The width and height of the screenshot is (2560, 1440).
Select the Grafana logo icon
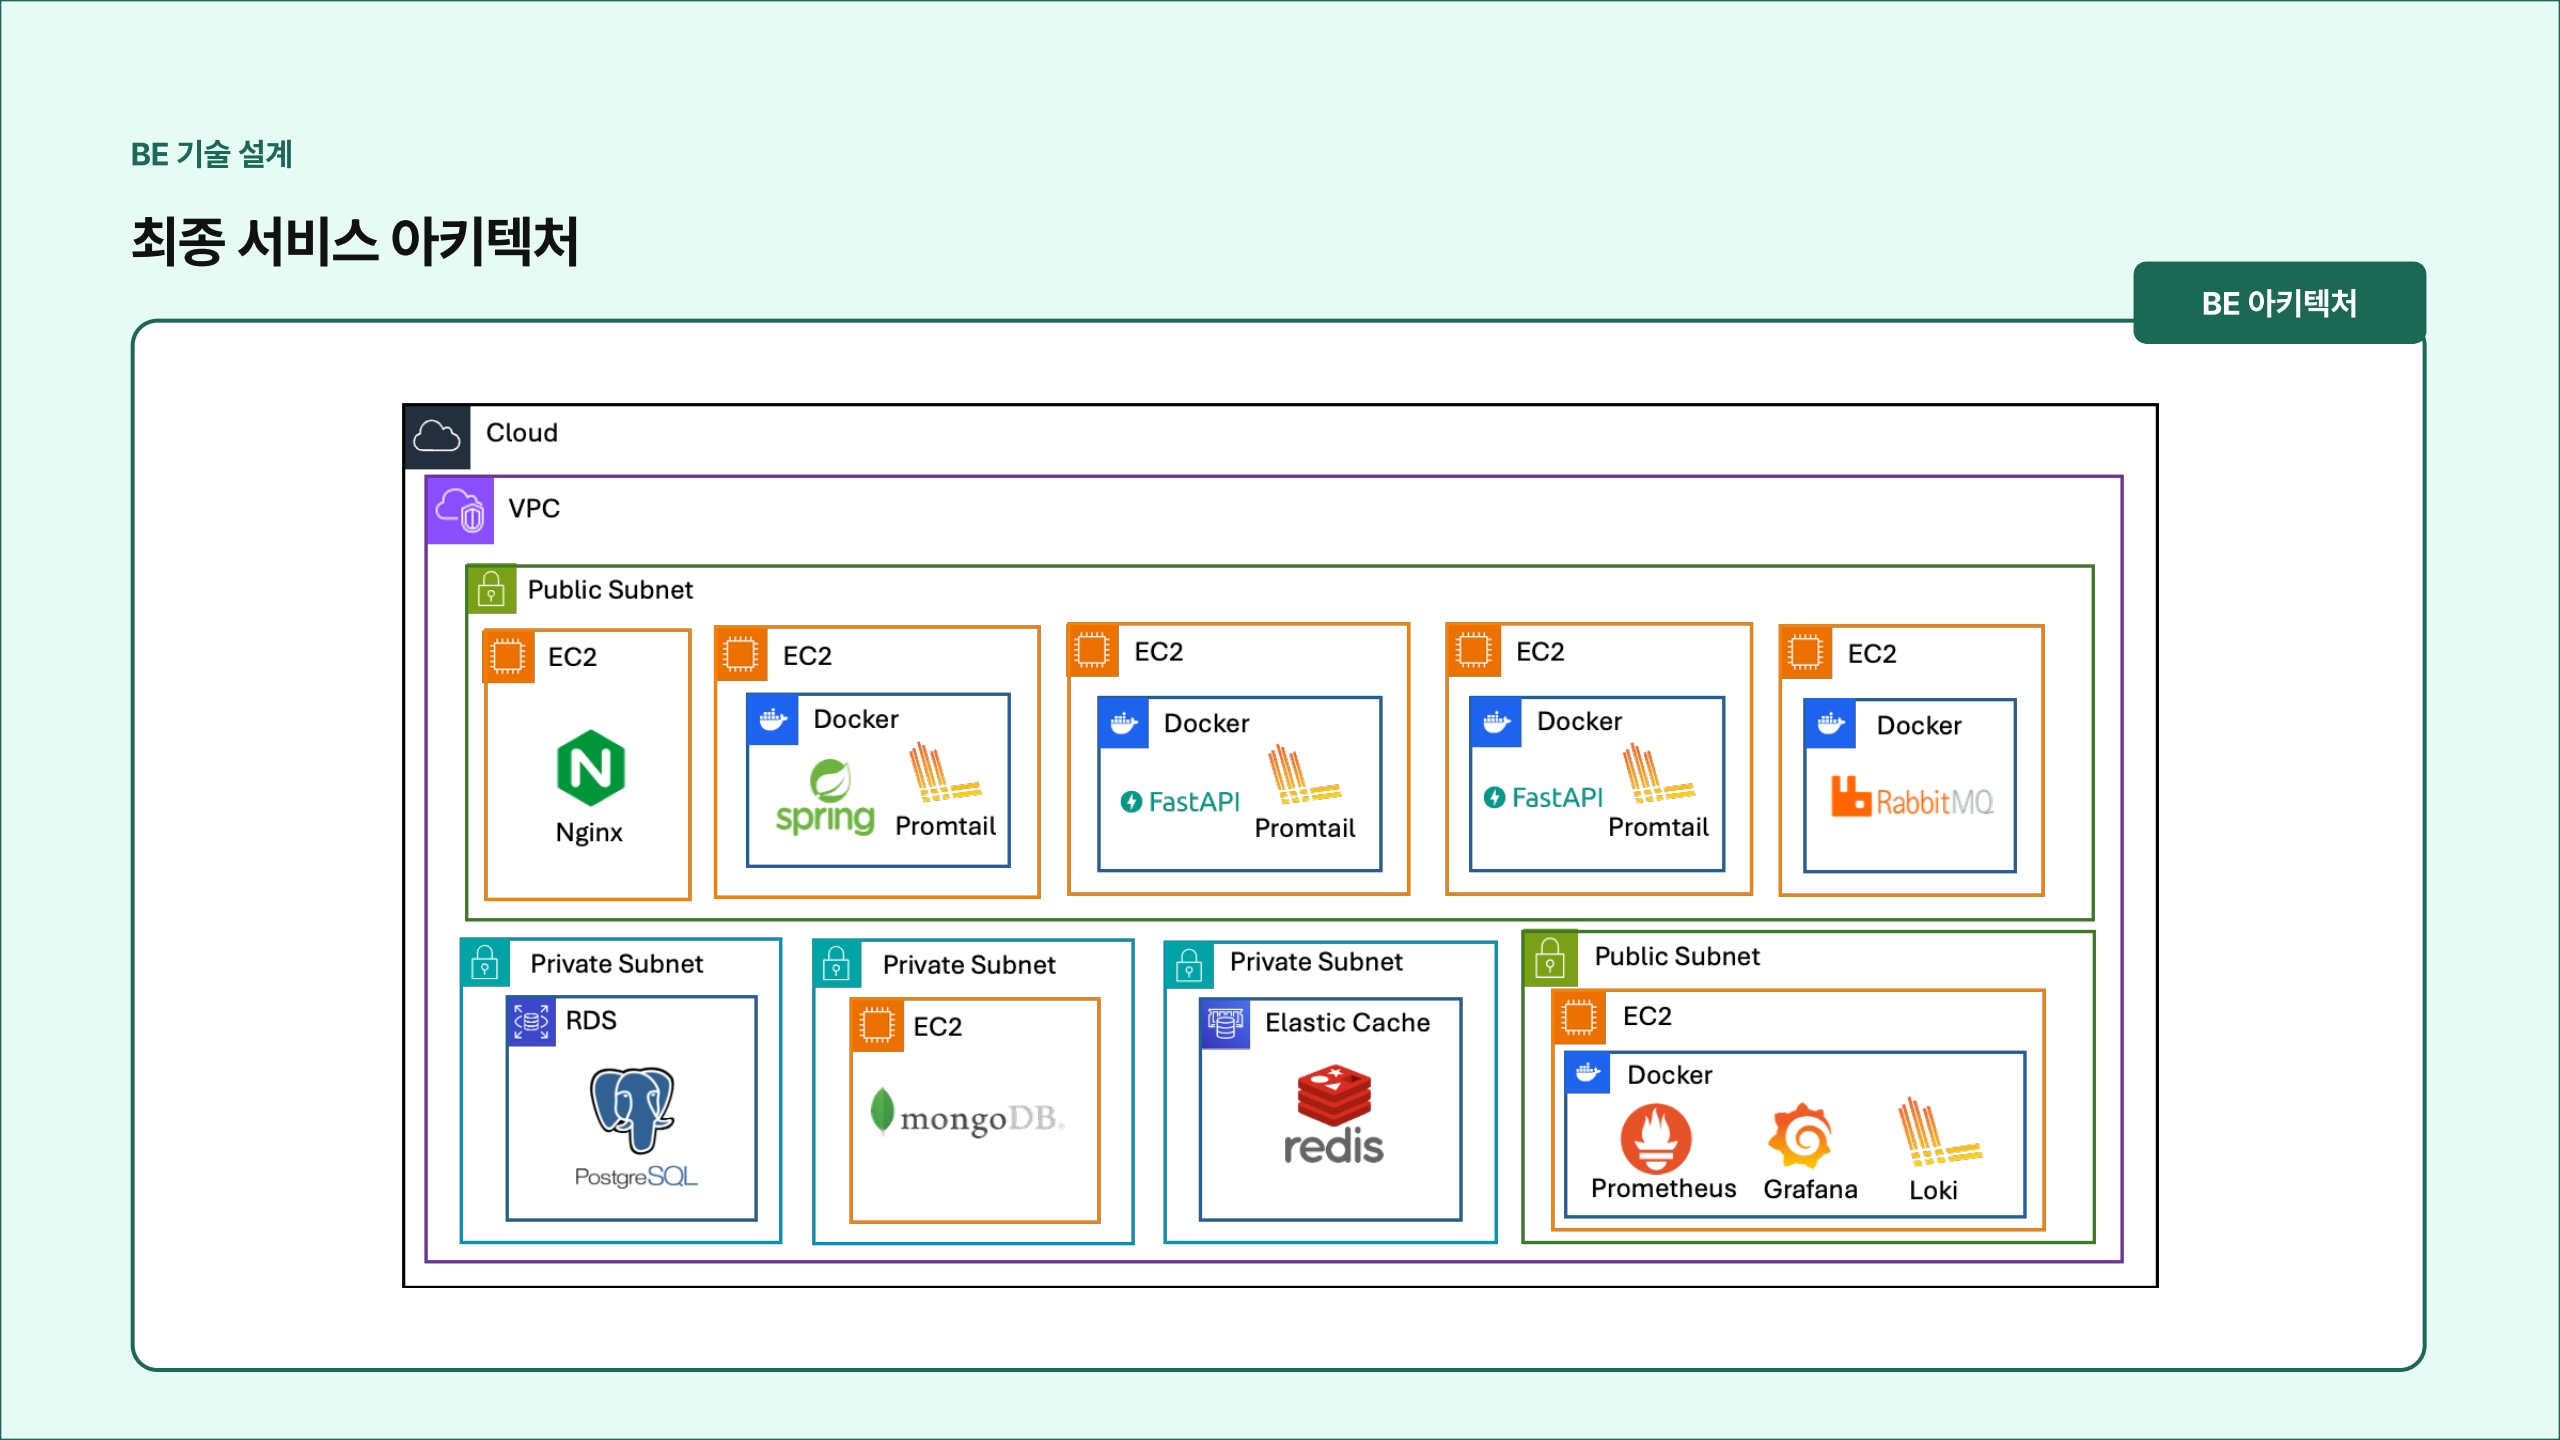(x=1800, y=1137)
